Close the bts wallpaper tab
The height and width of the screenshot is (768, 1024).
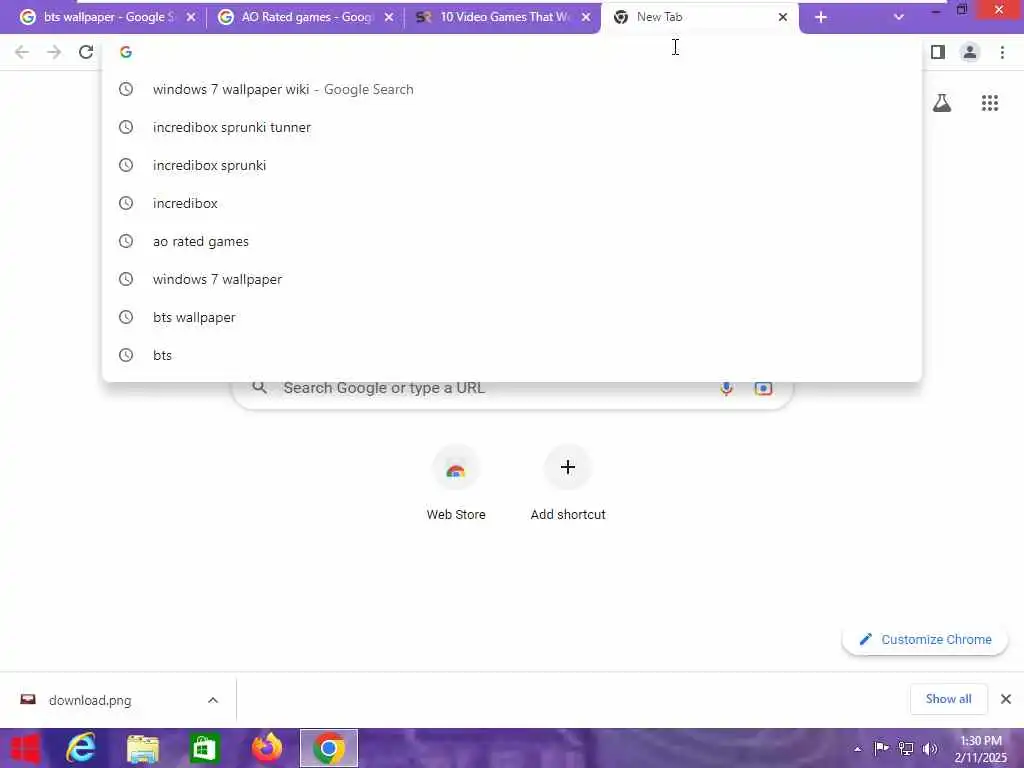pos(191,18)
